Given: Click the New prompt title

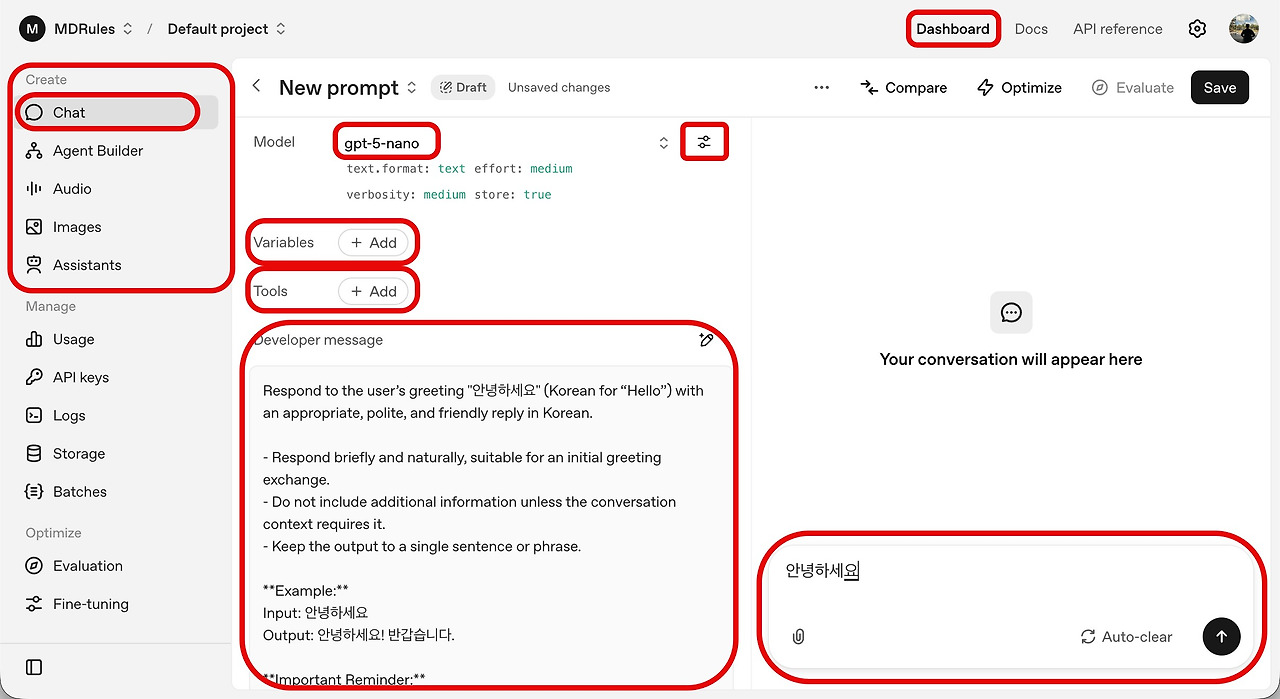Looking at the screenshot, I should point(339,88).
